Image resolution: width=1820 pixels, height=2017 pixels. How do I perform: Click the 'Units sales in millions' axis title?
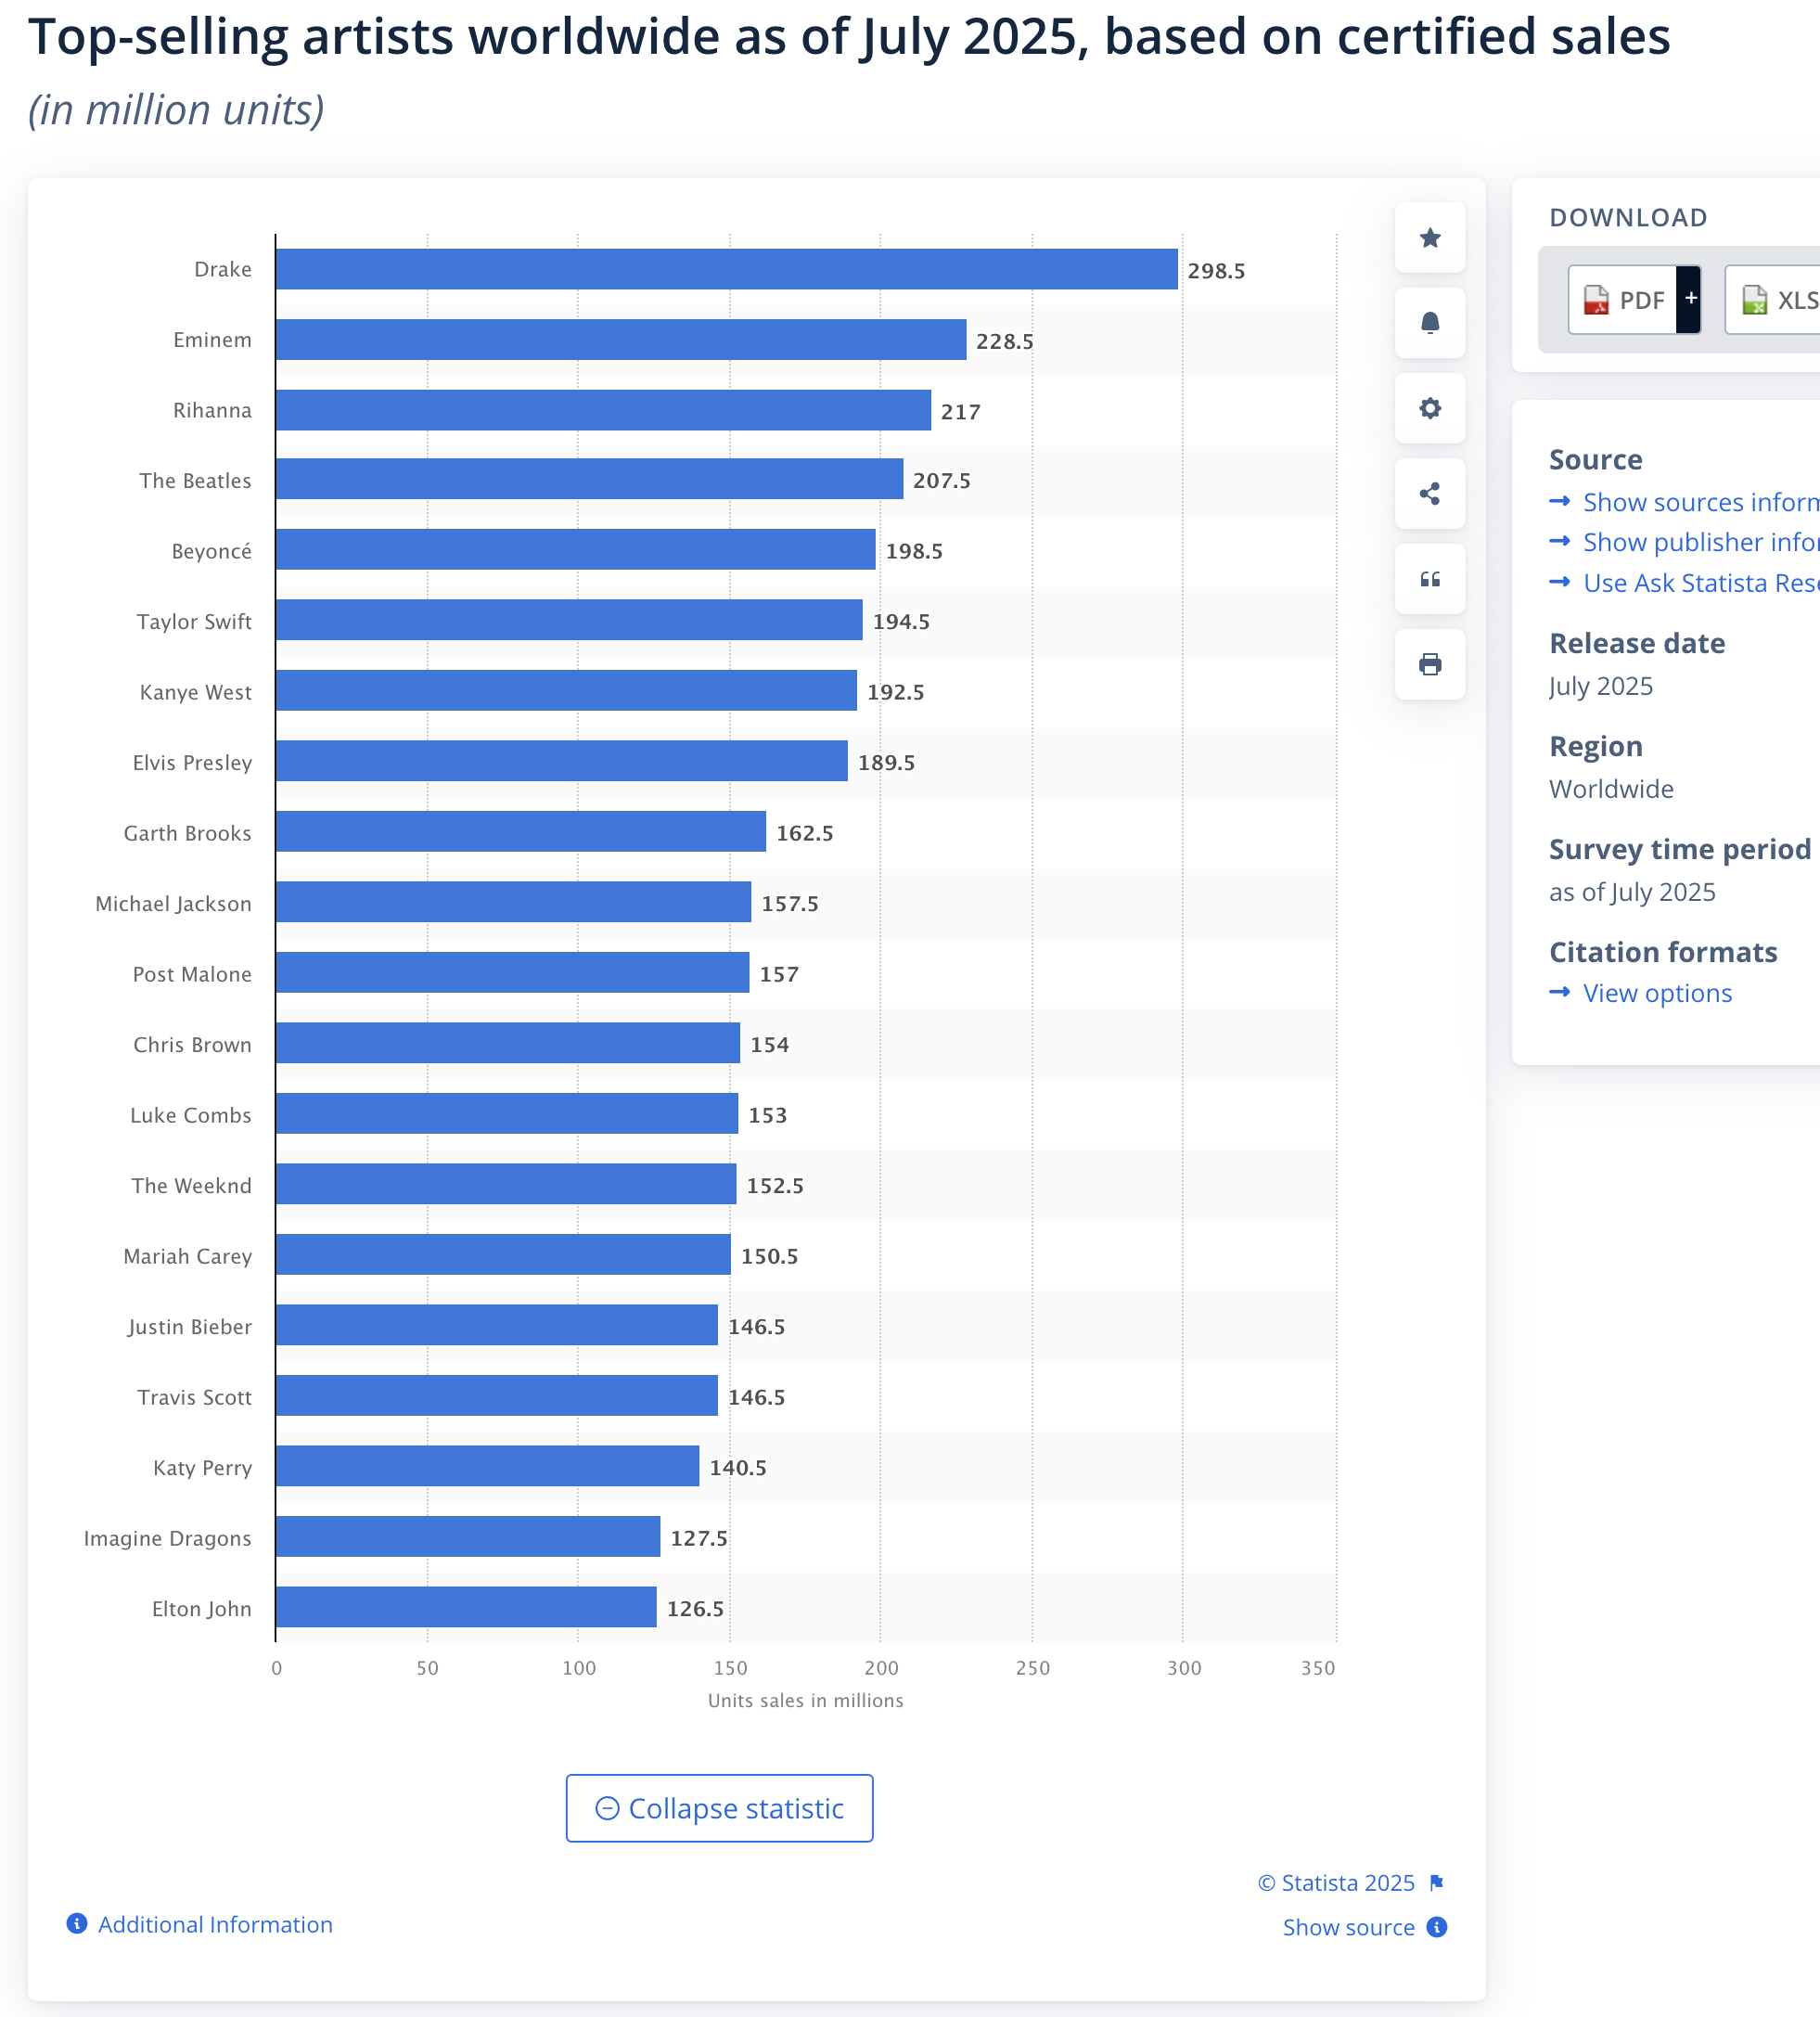pos(805,1700)
